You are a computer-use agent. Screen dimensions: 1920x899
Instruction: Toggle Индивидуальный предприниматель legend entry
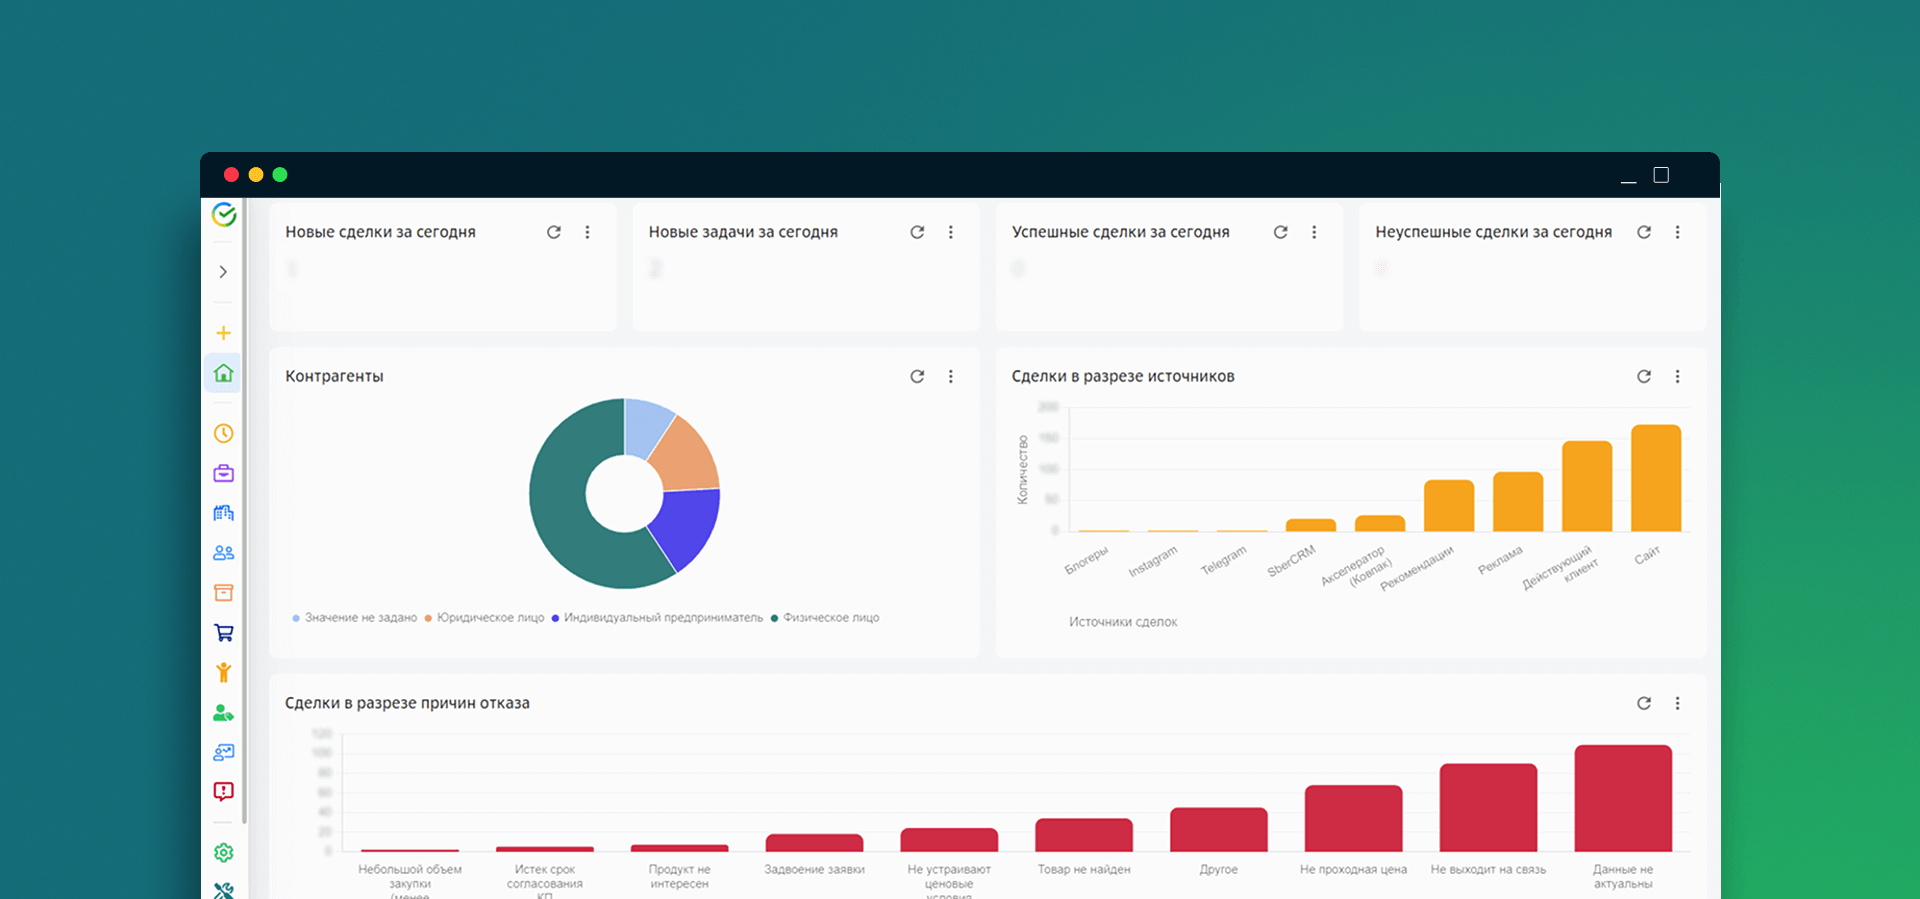click(662, 618)
